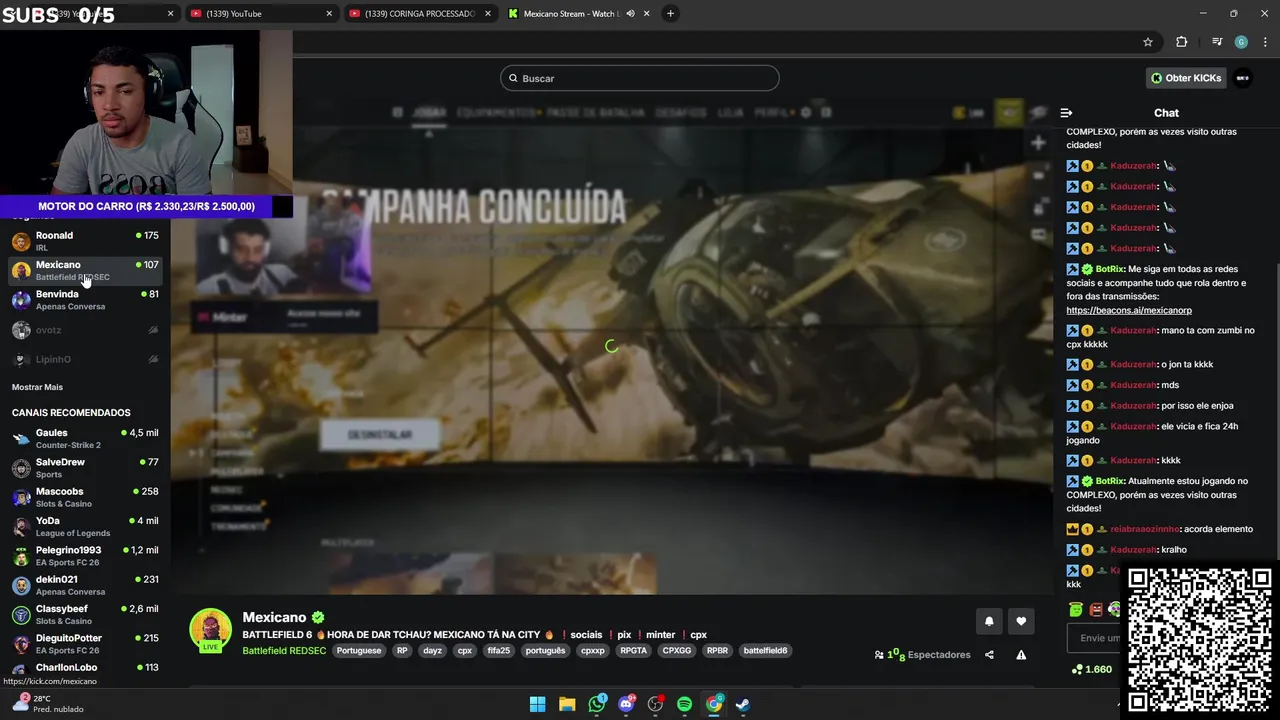Click the Buscar search field
Viewport: 1280px width, 720px height.
click(640, 78)
